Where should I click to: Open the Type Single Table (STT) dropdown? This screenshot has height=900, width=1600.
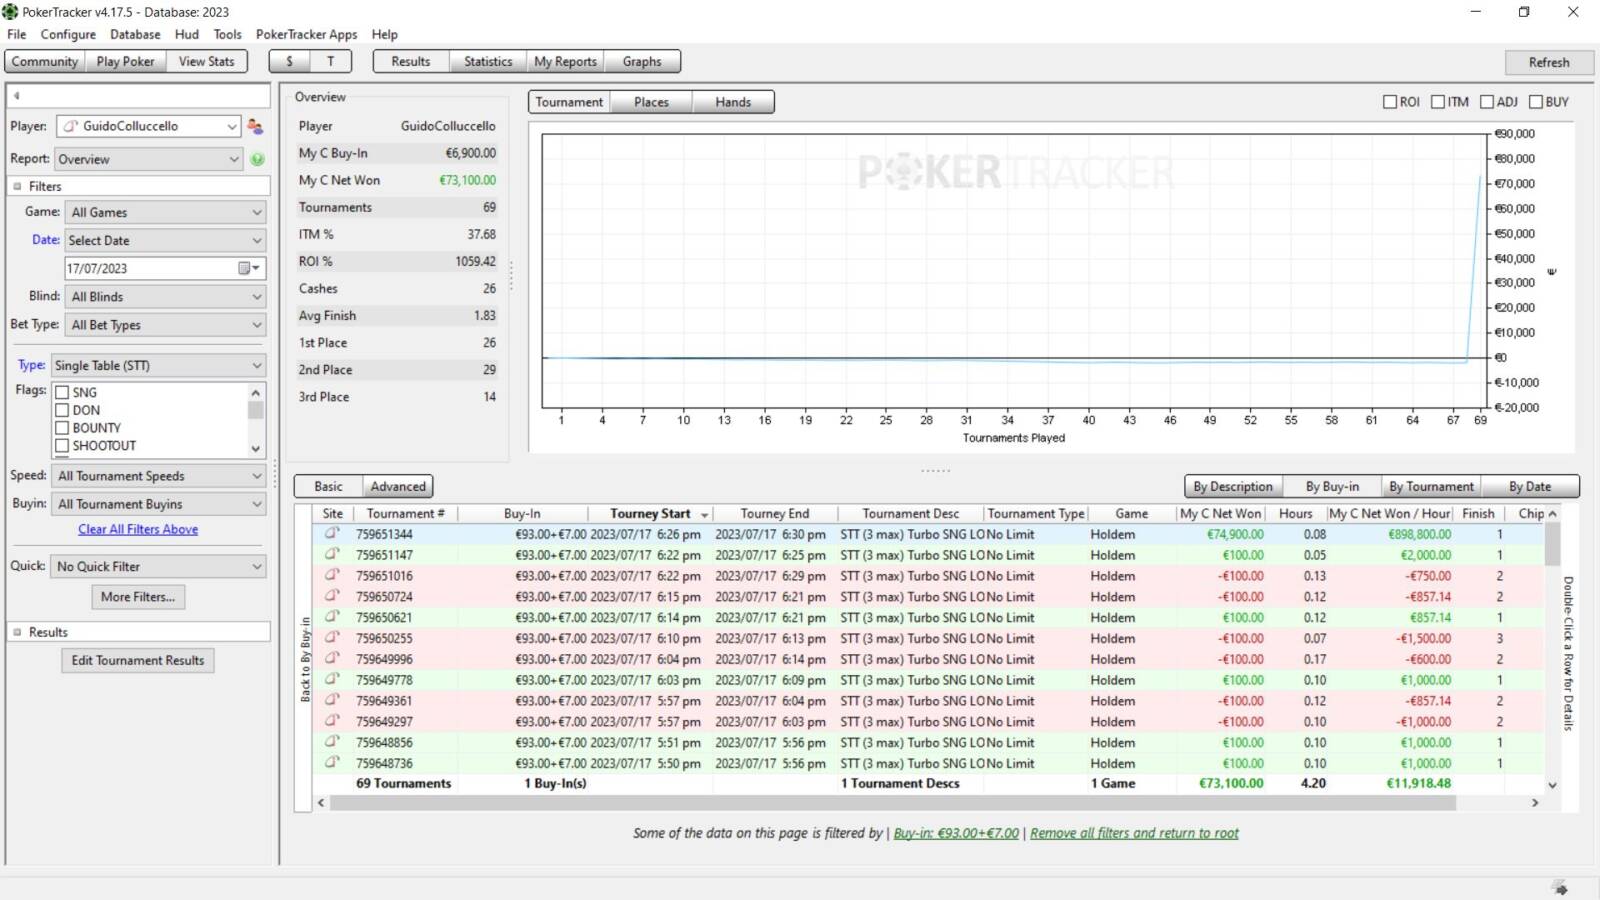pos(158,366)
